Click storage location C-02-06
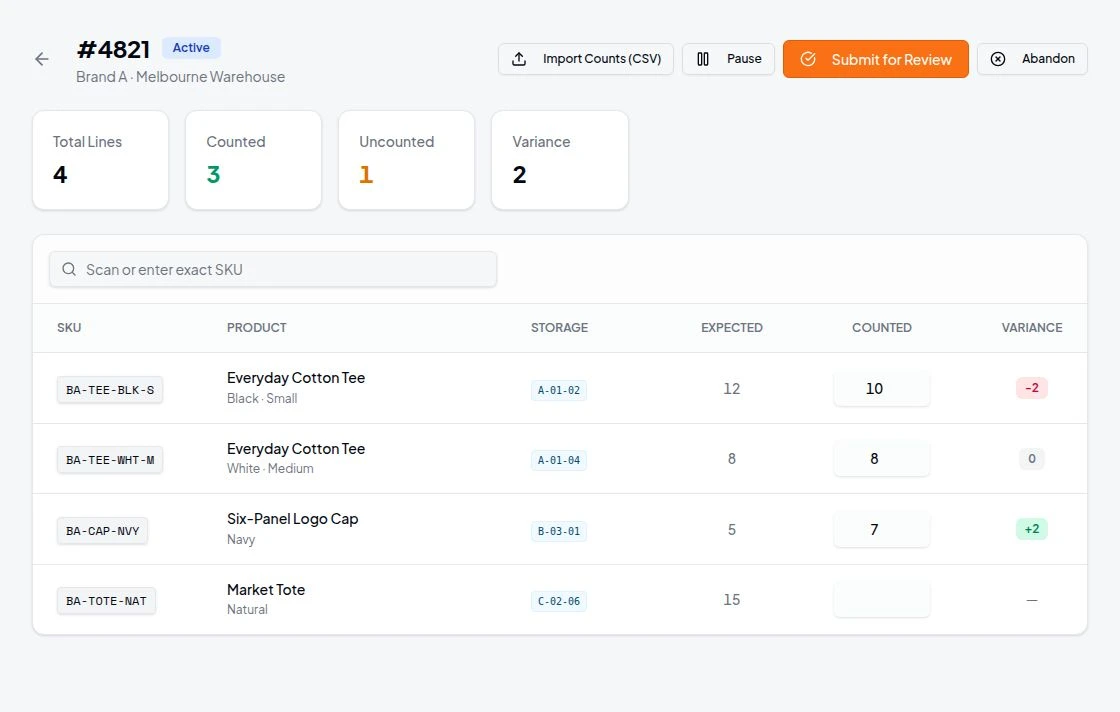The width and height of the screenshot is (1120, 712). (559, 601)
